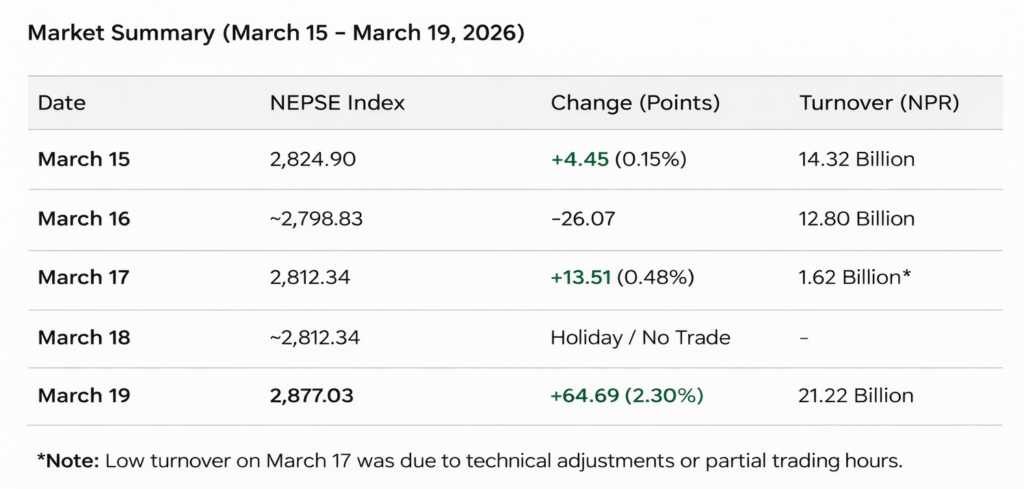The image size is (1024, 489).
Task: Select the March 18 date cell
Action: click(x=84, y=337)
